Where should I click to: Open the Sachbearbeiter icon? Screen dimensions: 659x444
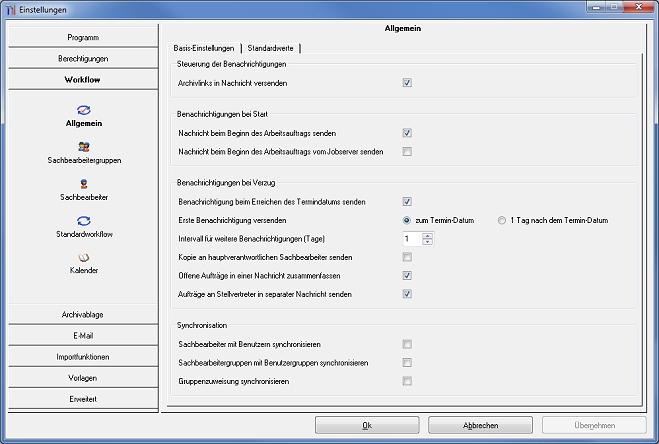tap(83, 184)
